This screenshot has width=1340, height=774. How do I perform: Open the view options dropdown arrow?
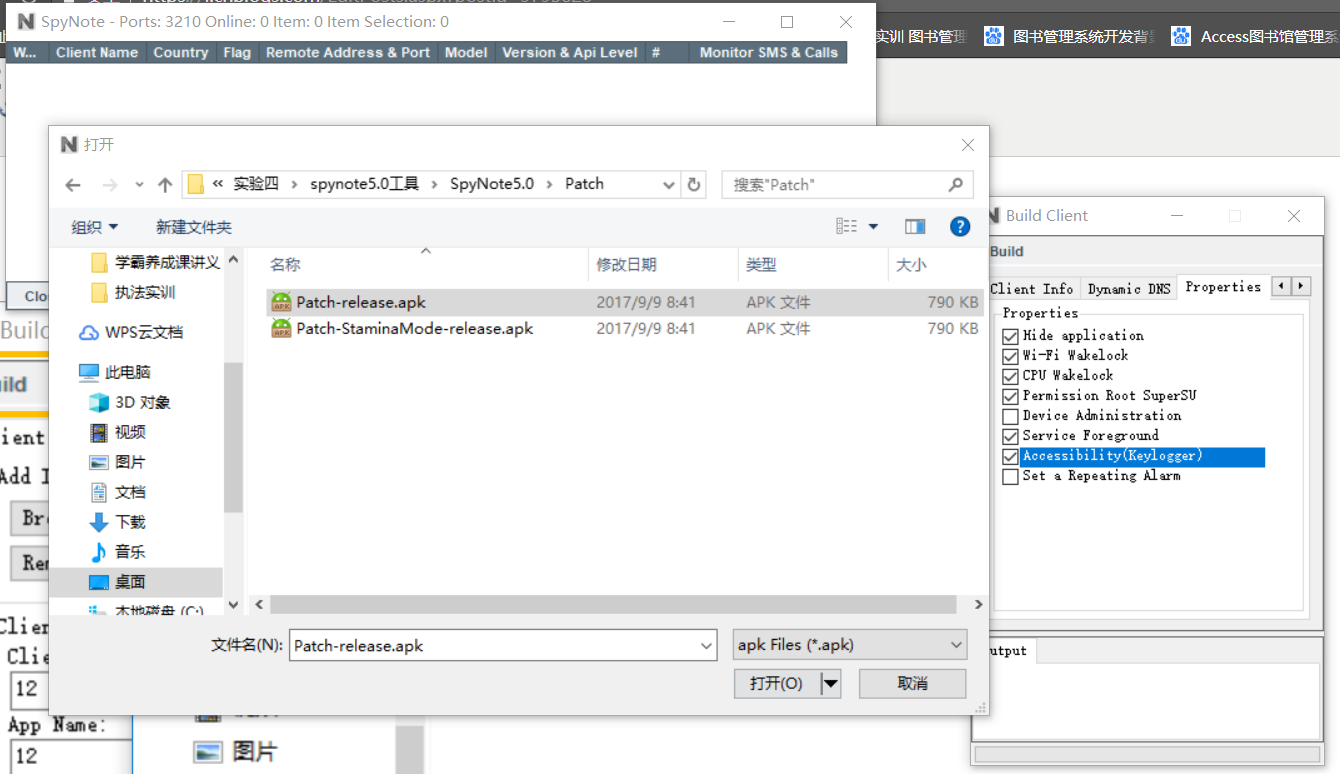(873, 227)
